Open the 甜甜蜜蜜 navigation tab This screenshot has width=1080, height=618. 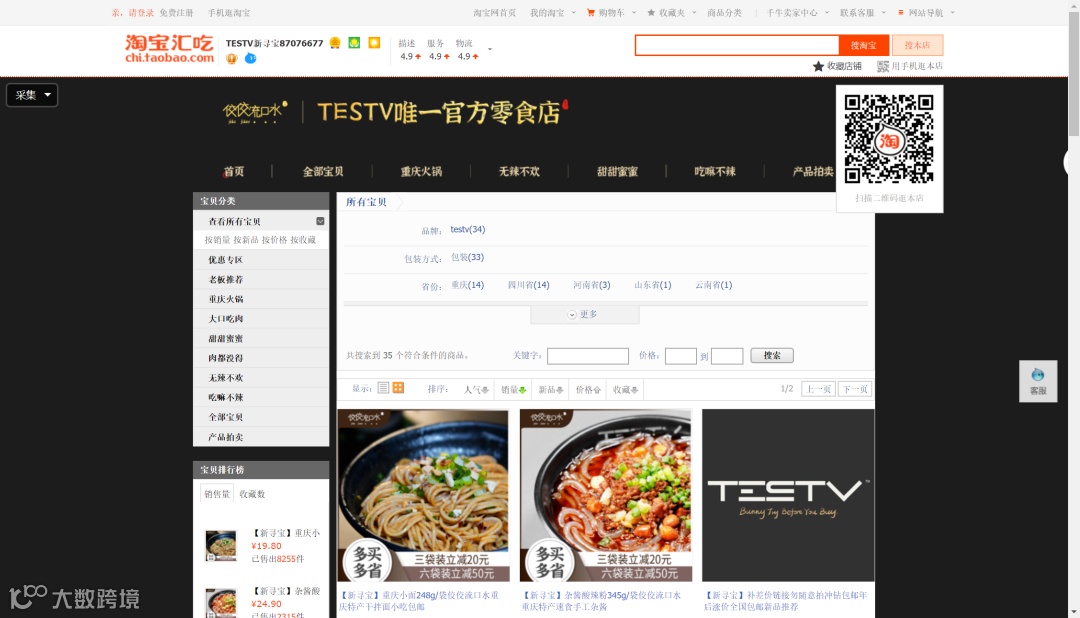[x=617, y=171]
